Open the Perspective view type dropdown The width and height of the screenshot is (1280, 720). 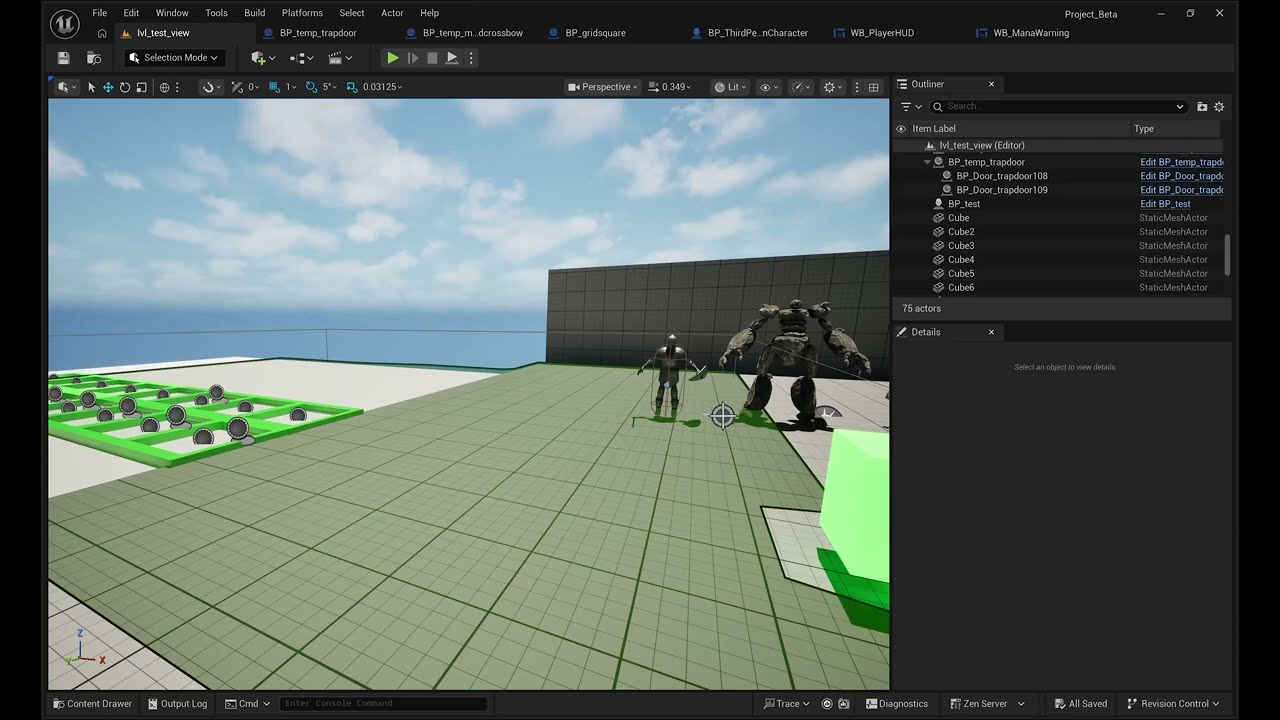pos(603,87)
